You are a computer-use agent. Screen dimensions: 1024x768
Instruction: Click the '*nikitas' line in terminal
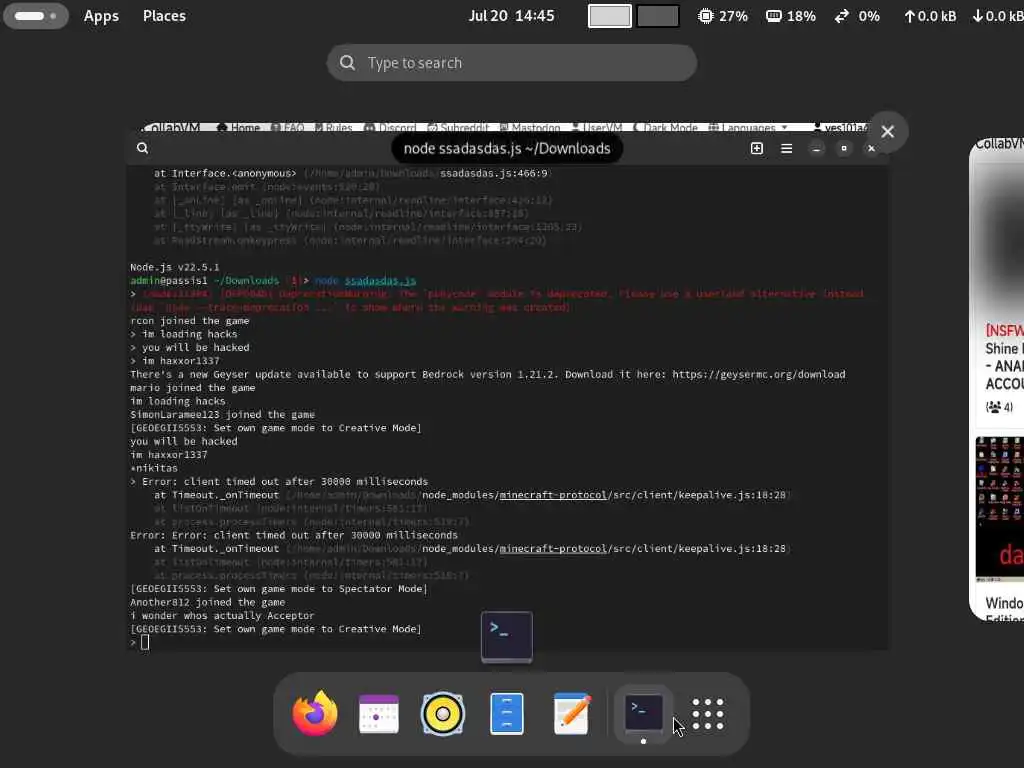pos(153,468)
